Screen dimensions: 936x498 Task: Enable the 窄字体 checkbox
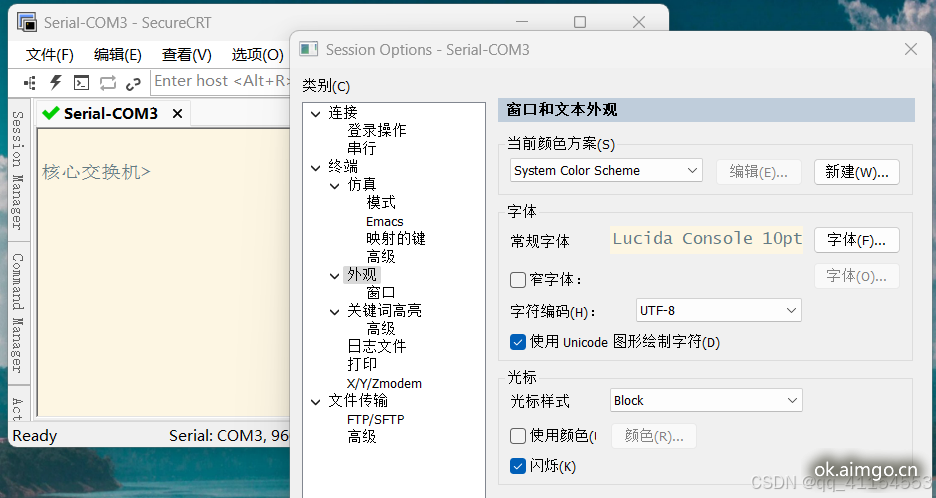pyautogui.click(x=518, y=280)
